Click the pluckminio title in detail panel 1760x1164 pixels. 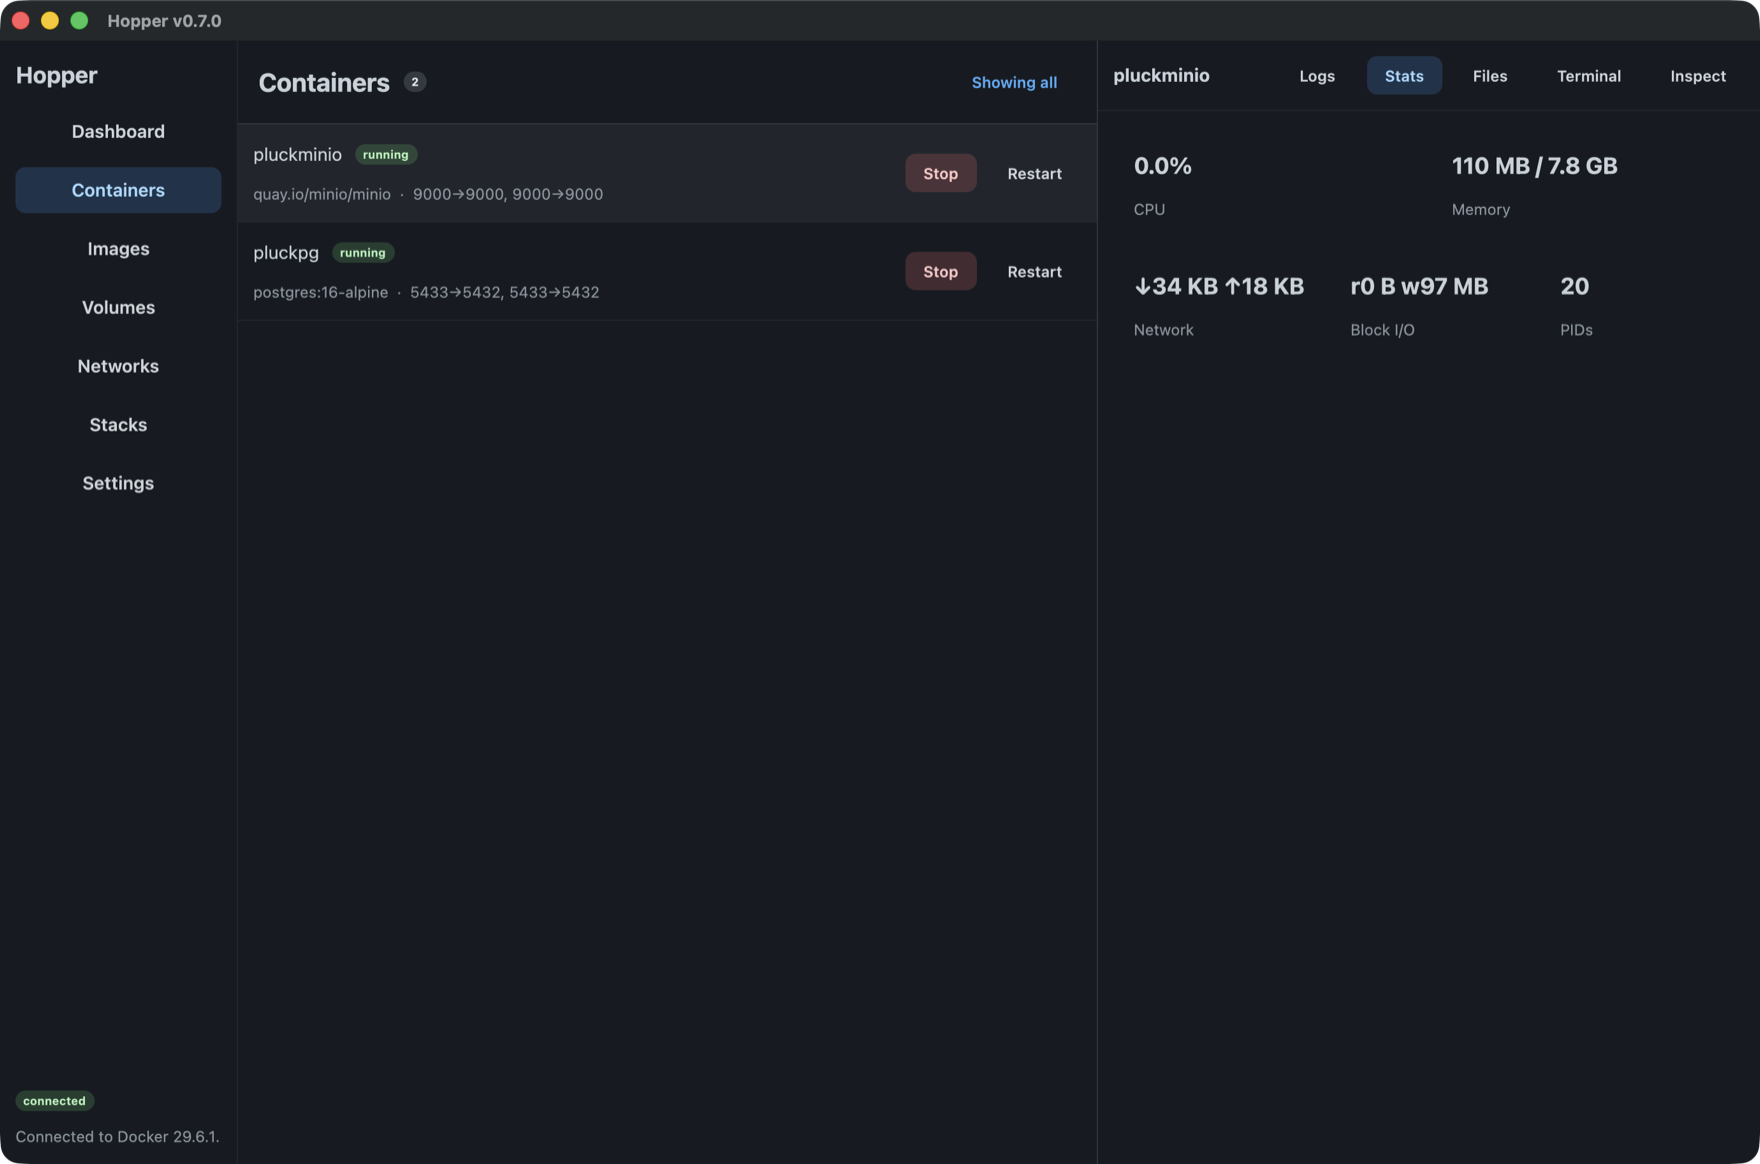coord(1161,75)
